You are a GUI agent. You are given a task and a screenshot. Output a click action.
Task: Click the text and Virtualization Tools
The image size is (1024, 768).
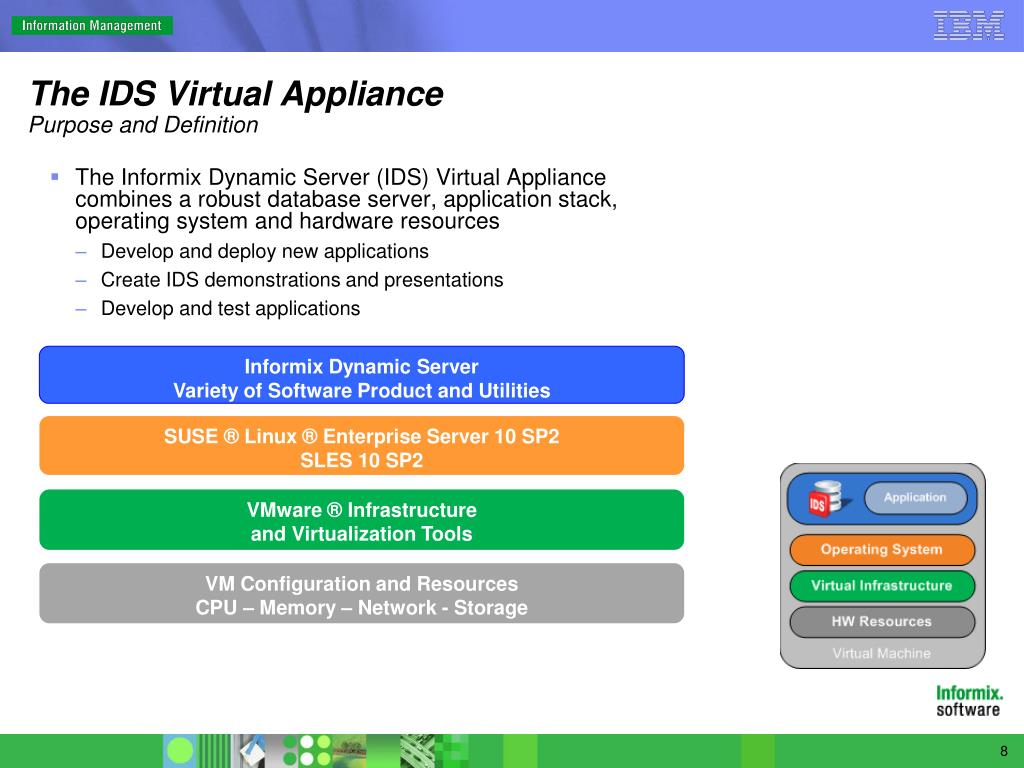[x=362, y=534]
